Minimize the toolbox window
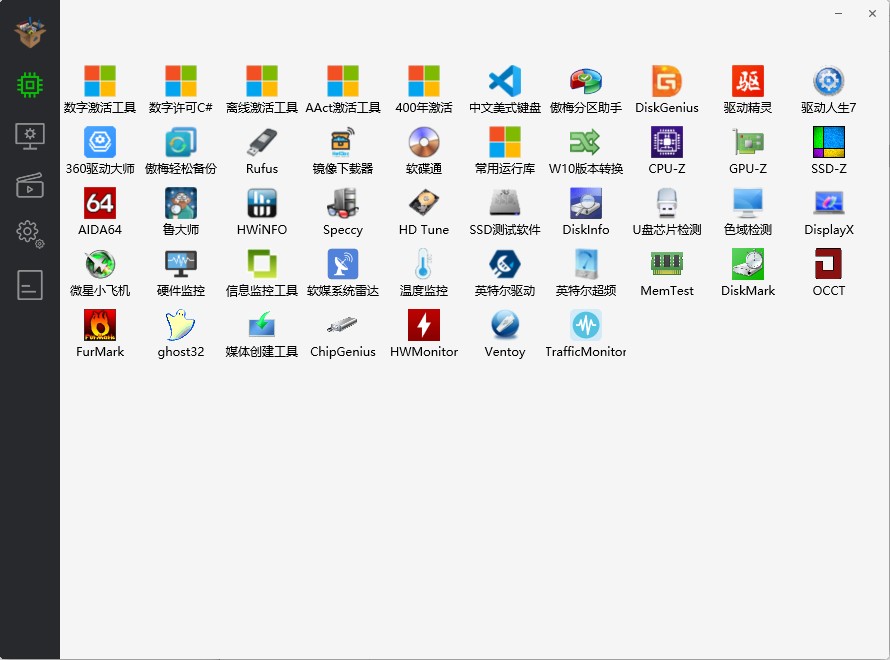 click(x=838, y=13)
